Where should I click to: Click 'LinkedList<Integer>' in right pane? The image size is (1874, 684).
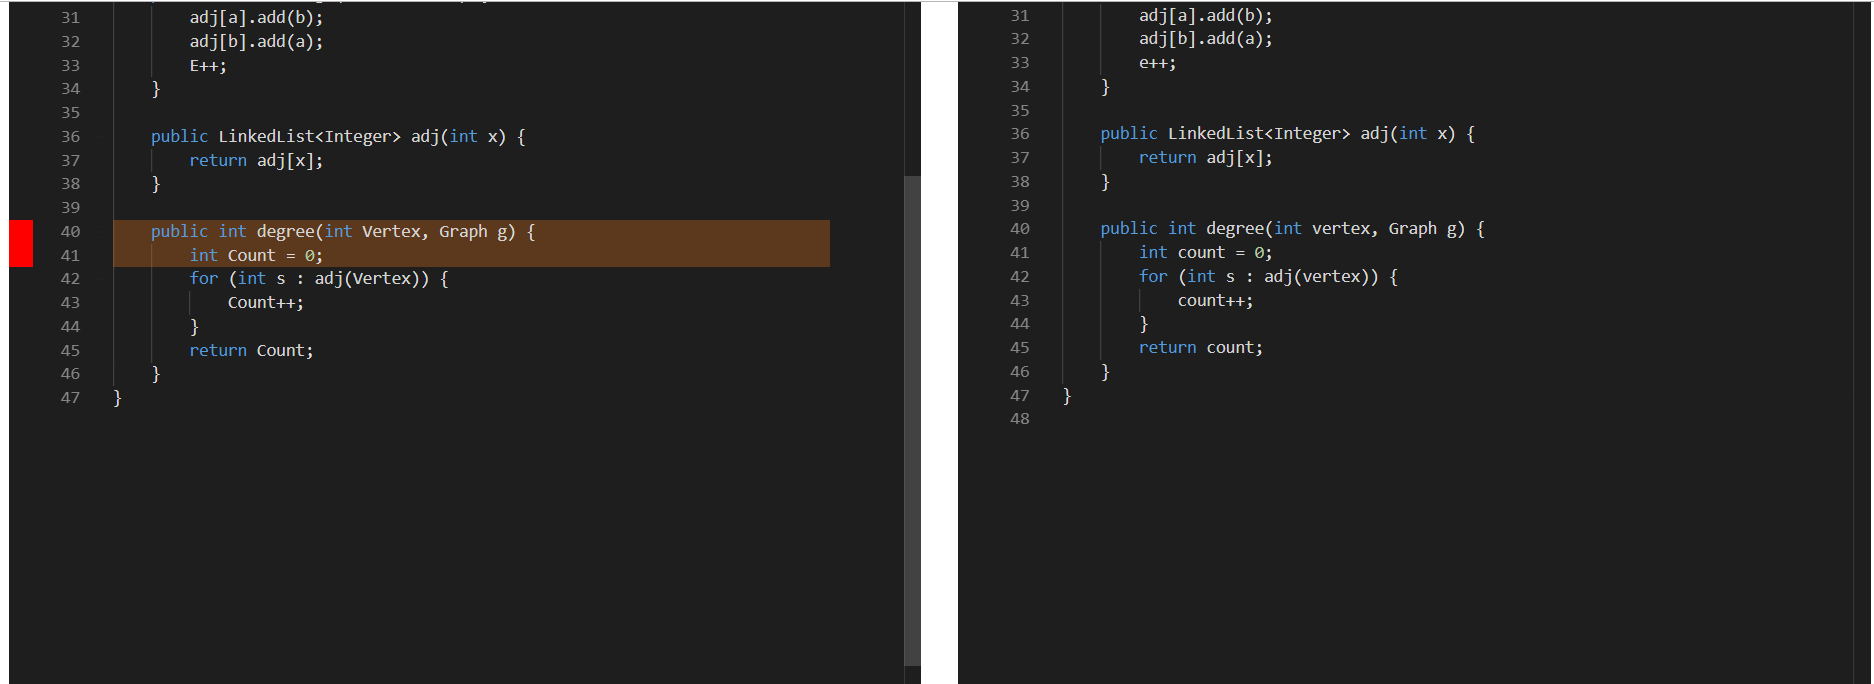pos(1259,133)
